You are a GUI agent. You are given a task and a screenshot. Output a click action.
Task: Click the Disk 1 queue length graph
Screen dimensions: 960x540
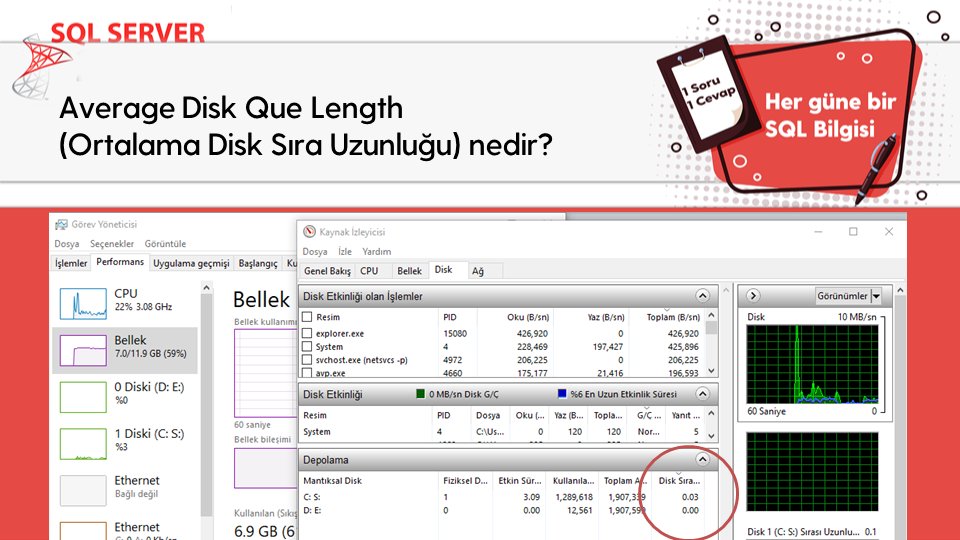[812, 471]
